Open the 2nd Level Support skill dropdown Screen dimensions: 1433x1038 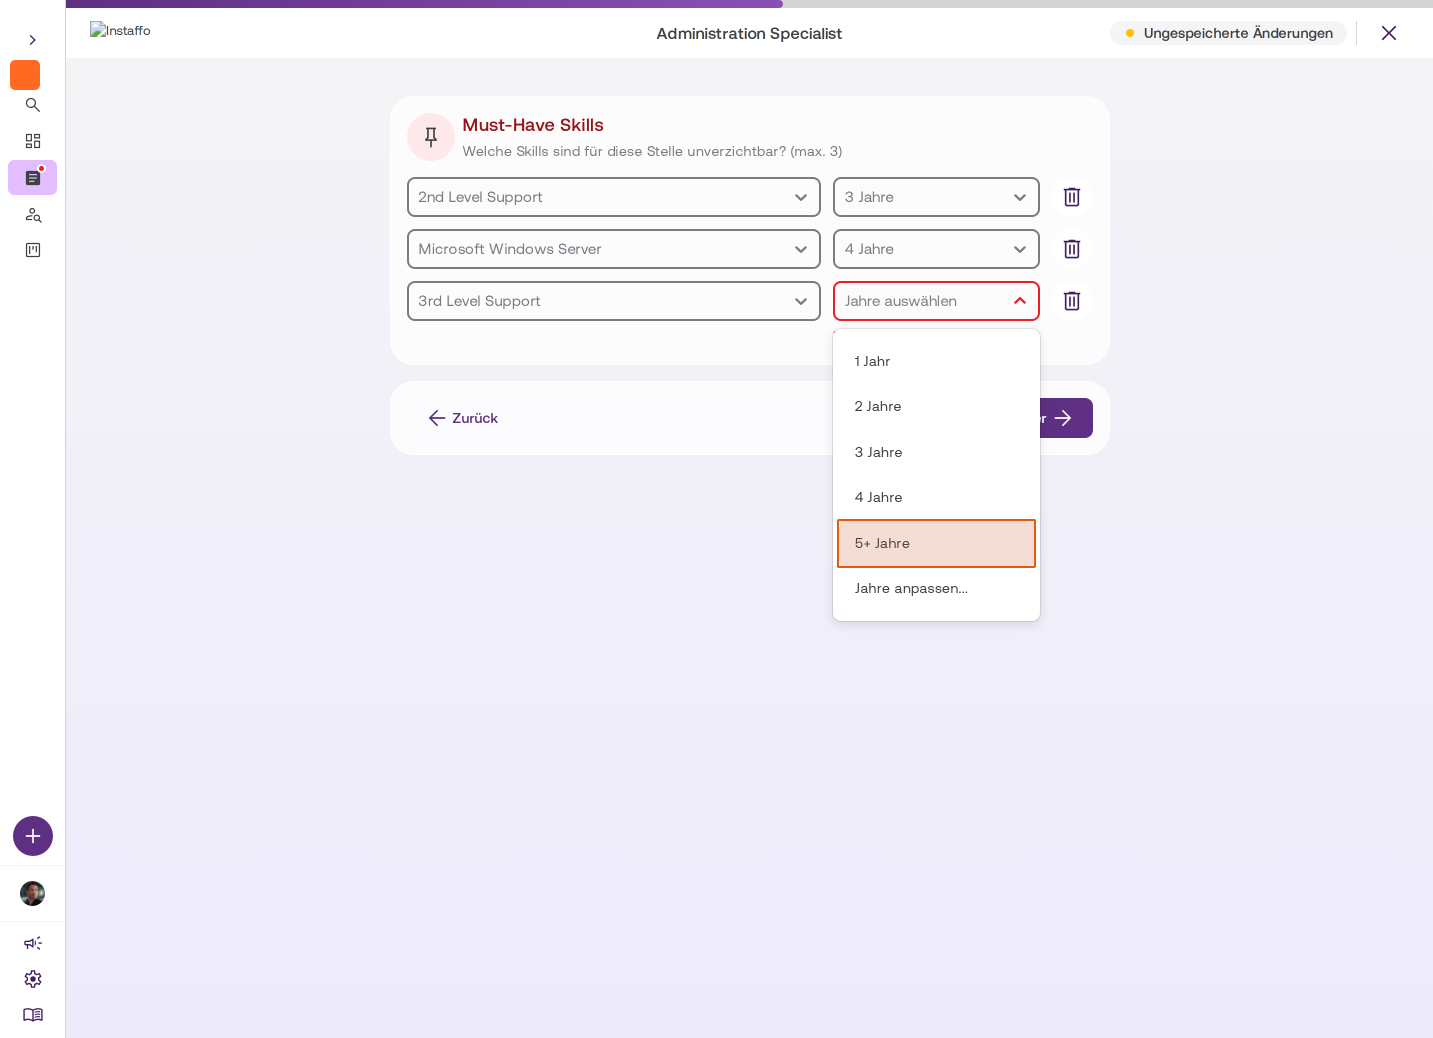click(x=614, y=197)
